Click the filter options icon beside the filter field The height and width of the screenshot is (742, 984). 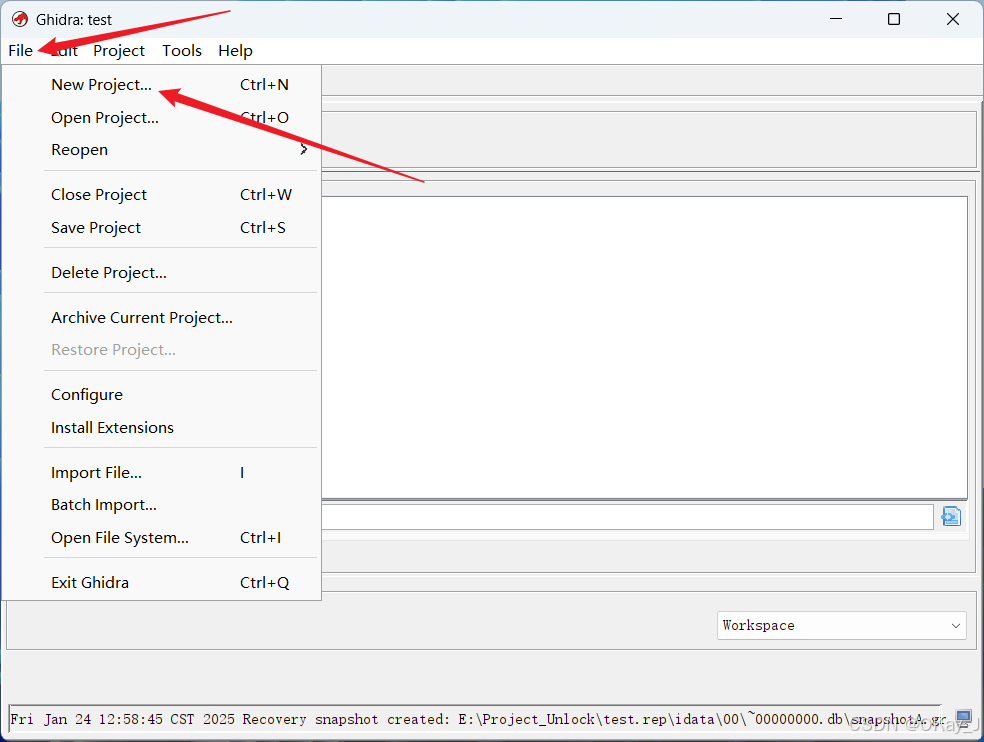(x=951, y=517)
